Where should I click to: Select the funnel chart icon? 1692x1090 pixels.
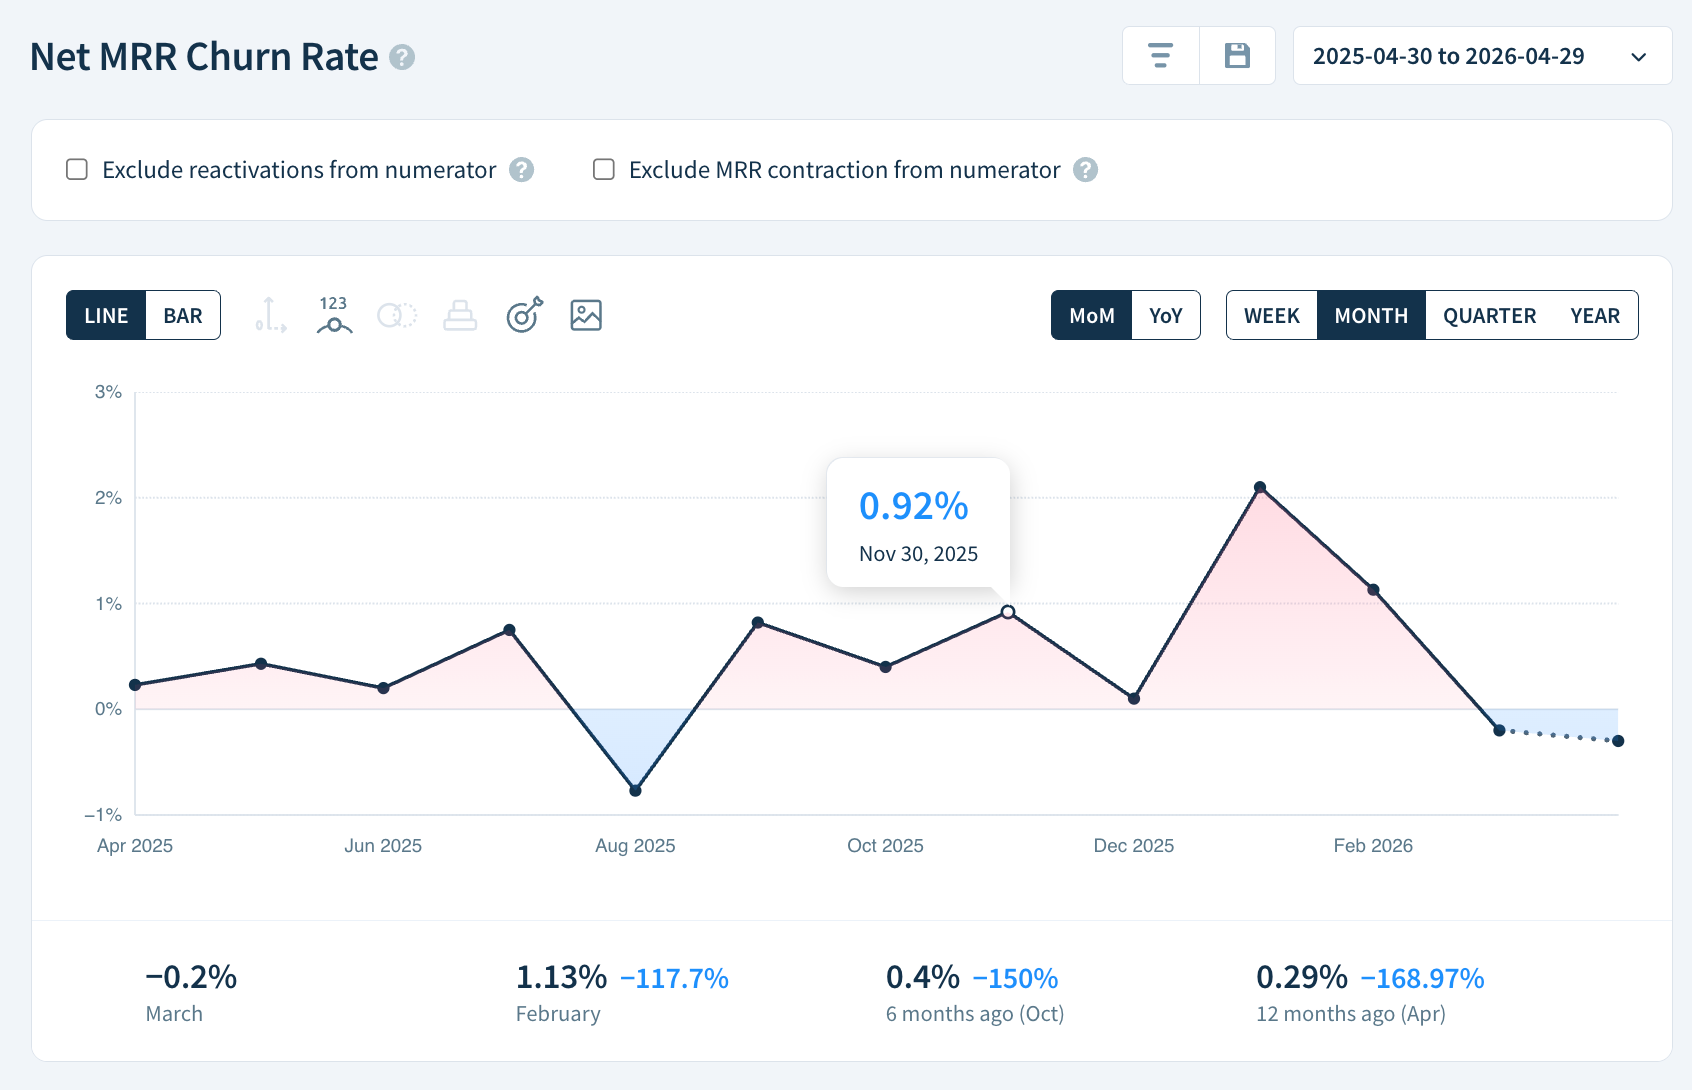460,315
